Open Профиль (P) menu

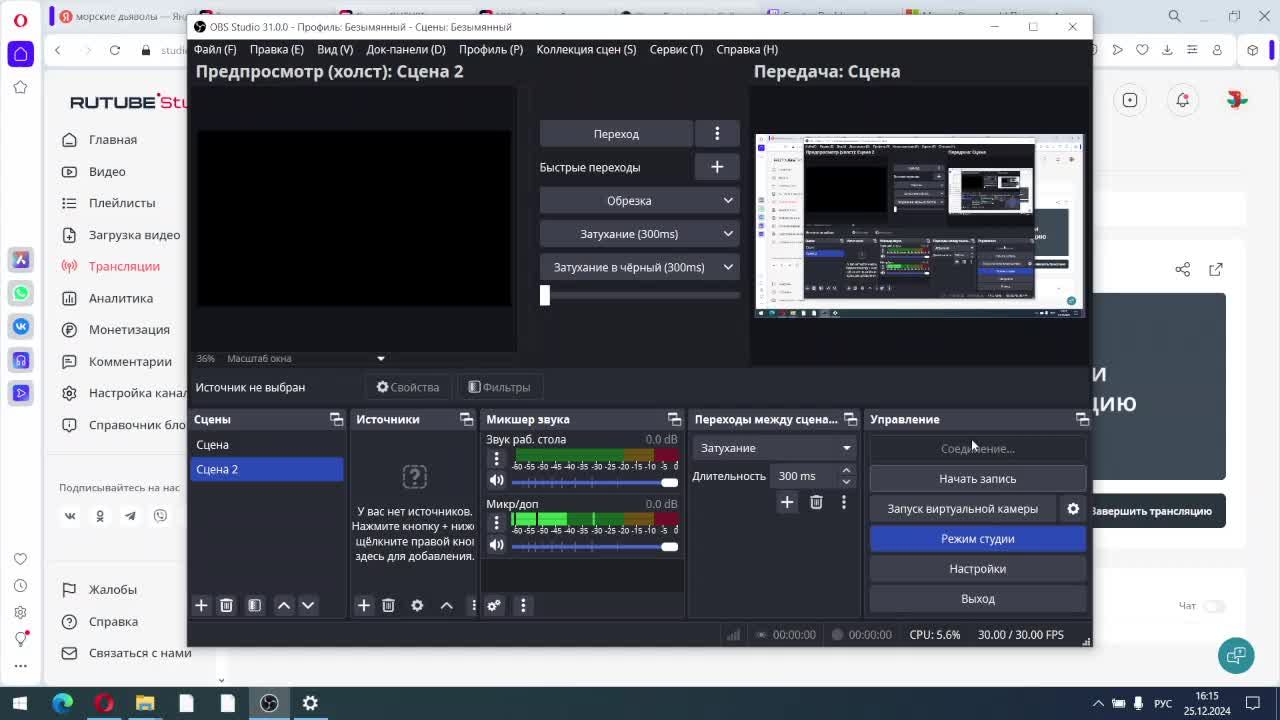pos(491,49)
